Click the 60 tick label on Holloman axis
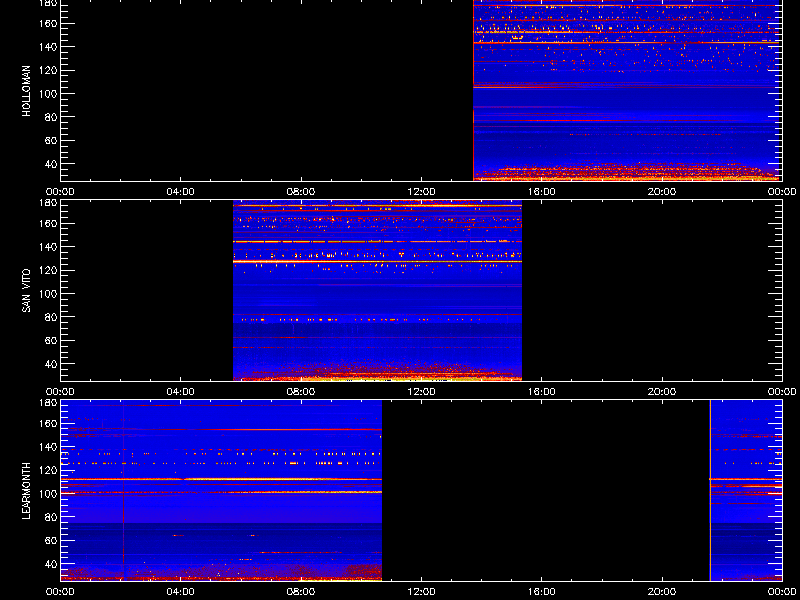 (x=52, y=140)
